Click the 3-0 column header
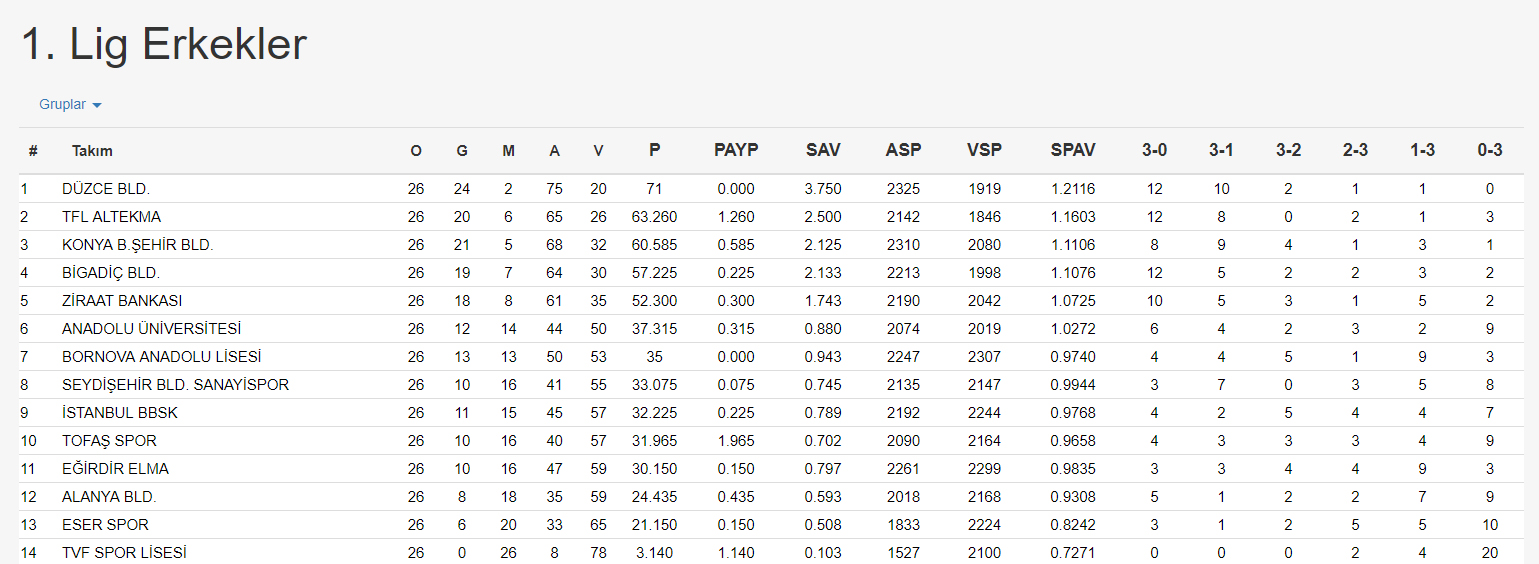Image resolution: width=1539 pixels, height=564 pixels. point(1154,150)
